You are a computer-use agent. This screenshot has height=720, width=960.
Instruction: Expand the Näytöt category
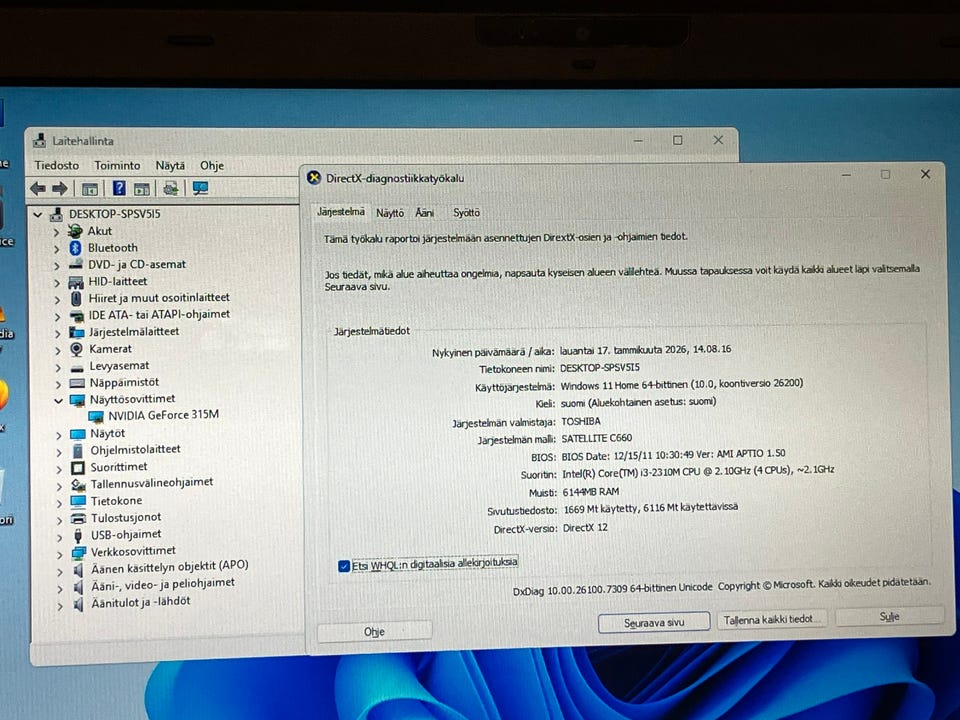tap(59, 435)
